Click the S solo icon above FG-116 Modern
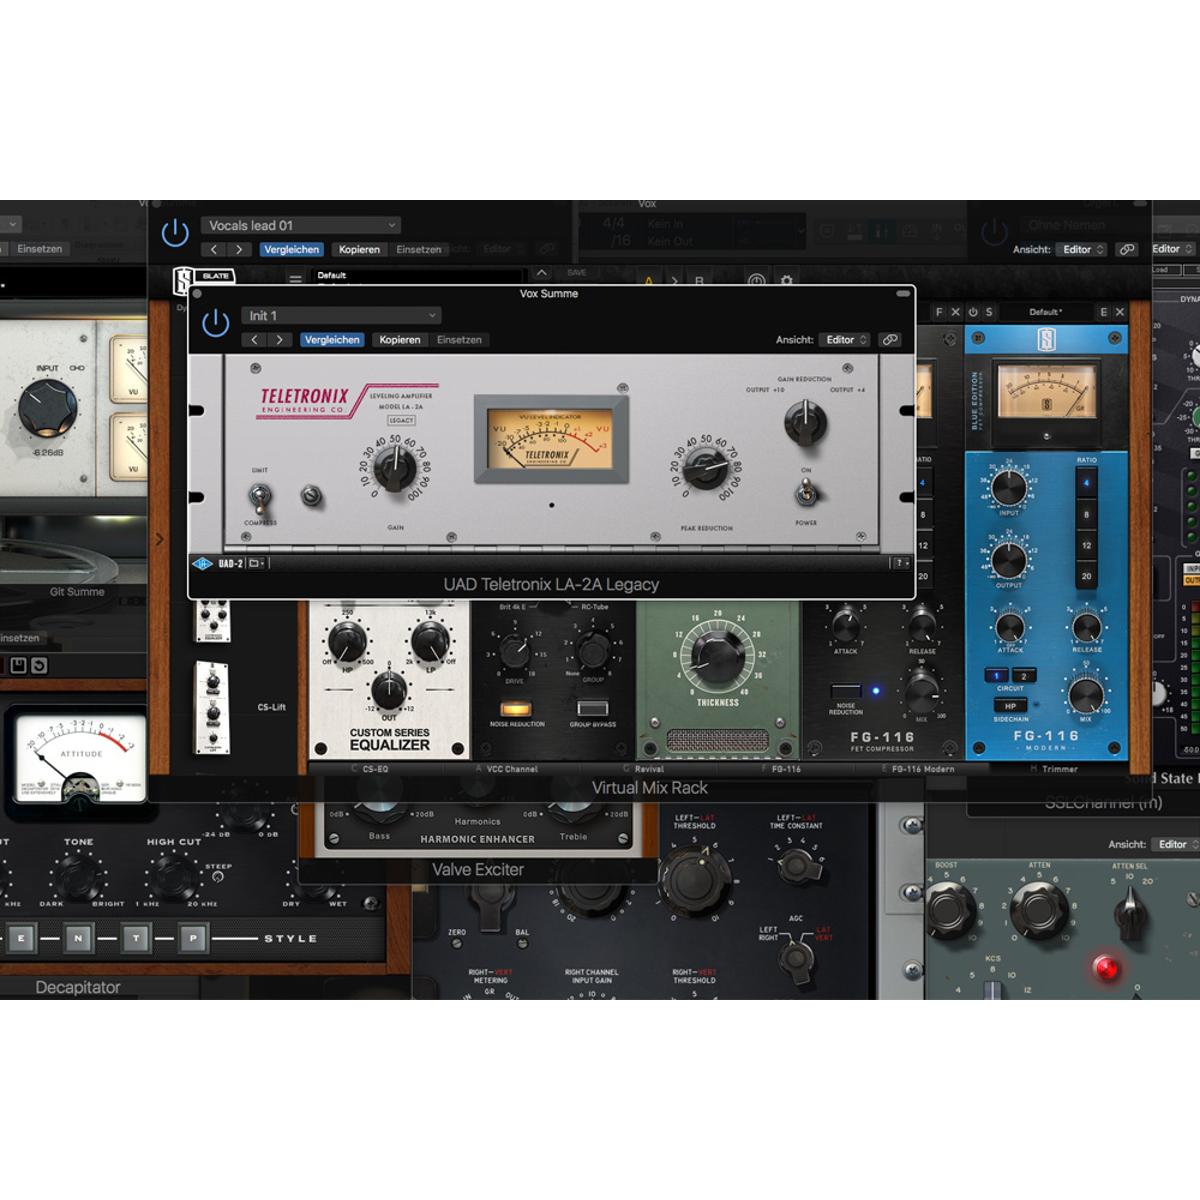 pos(989,312)
